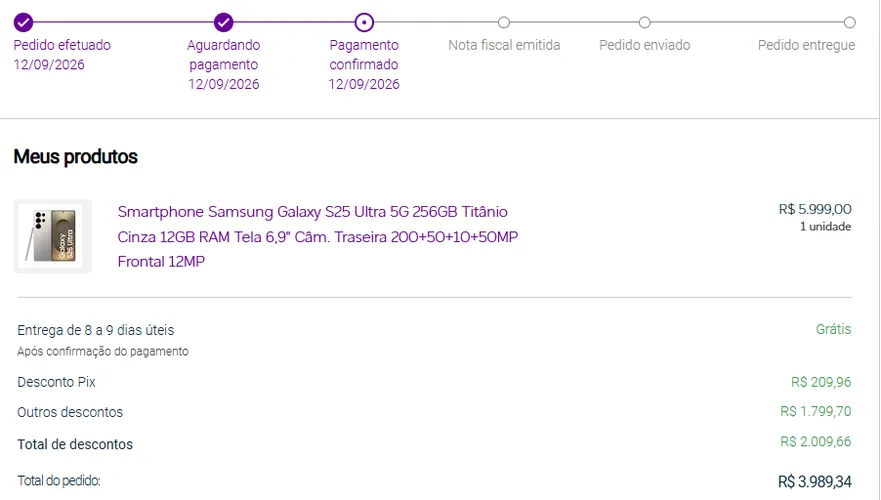The image size is (881, 500).
Task: Click the Aguardando pagamento checkmark step icon
Action: [224, 22]
